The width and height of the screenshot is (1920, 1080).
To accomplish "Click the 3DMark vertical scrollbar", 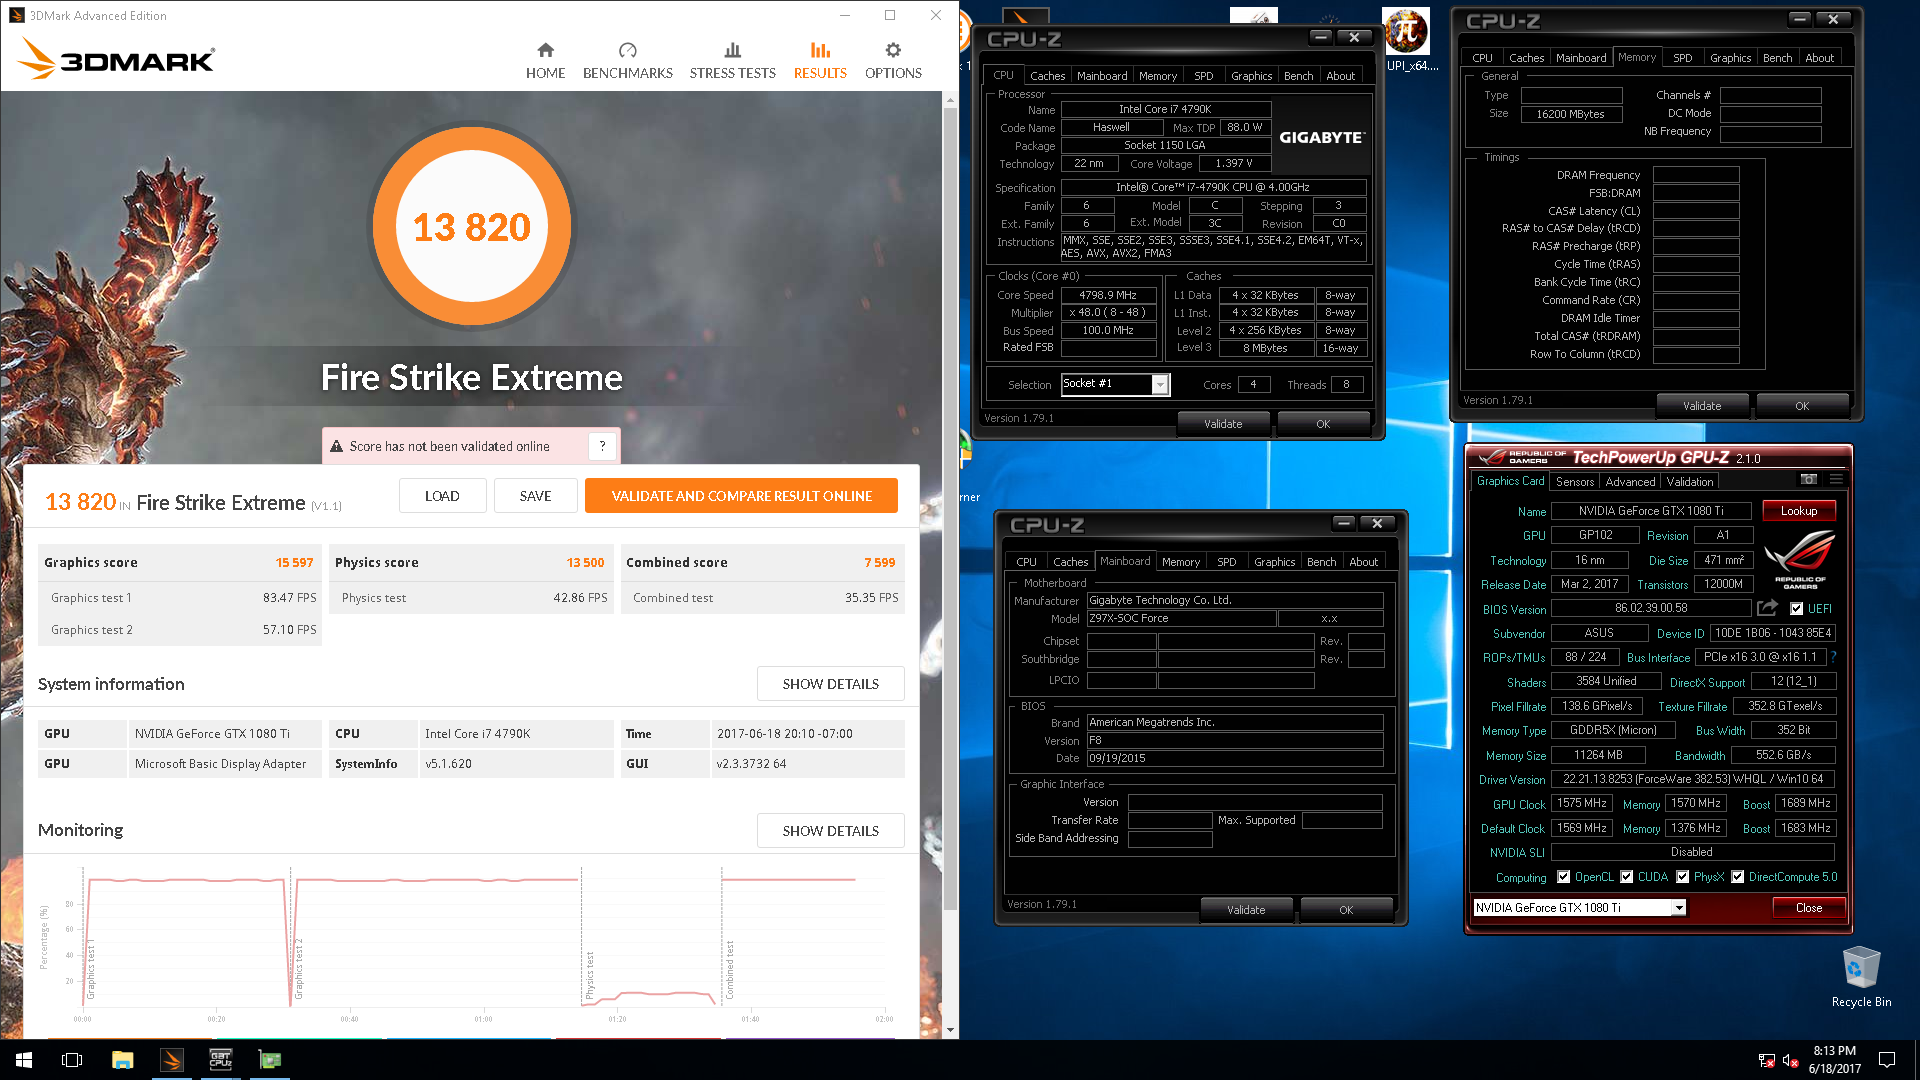I will coord(950,510).
